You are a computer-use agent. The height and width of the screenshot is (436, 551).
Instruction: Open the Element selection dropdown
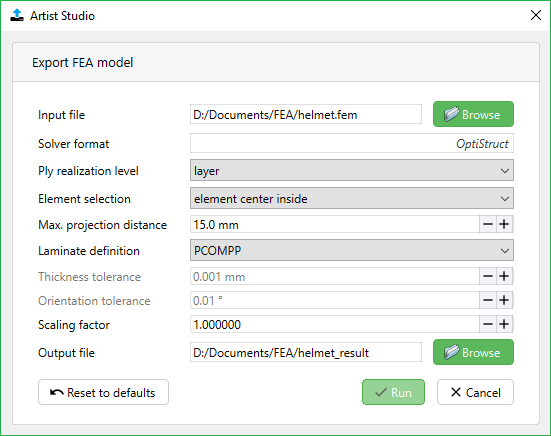352,199
